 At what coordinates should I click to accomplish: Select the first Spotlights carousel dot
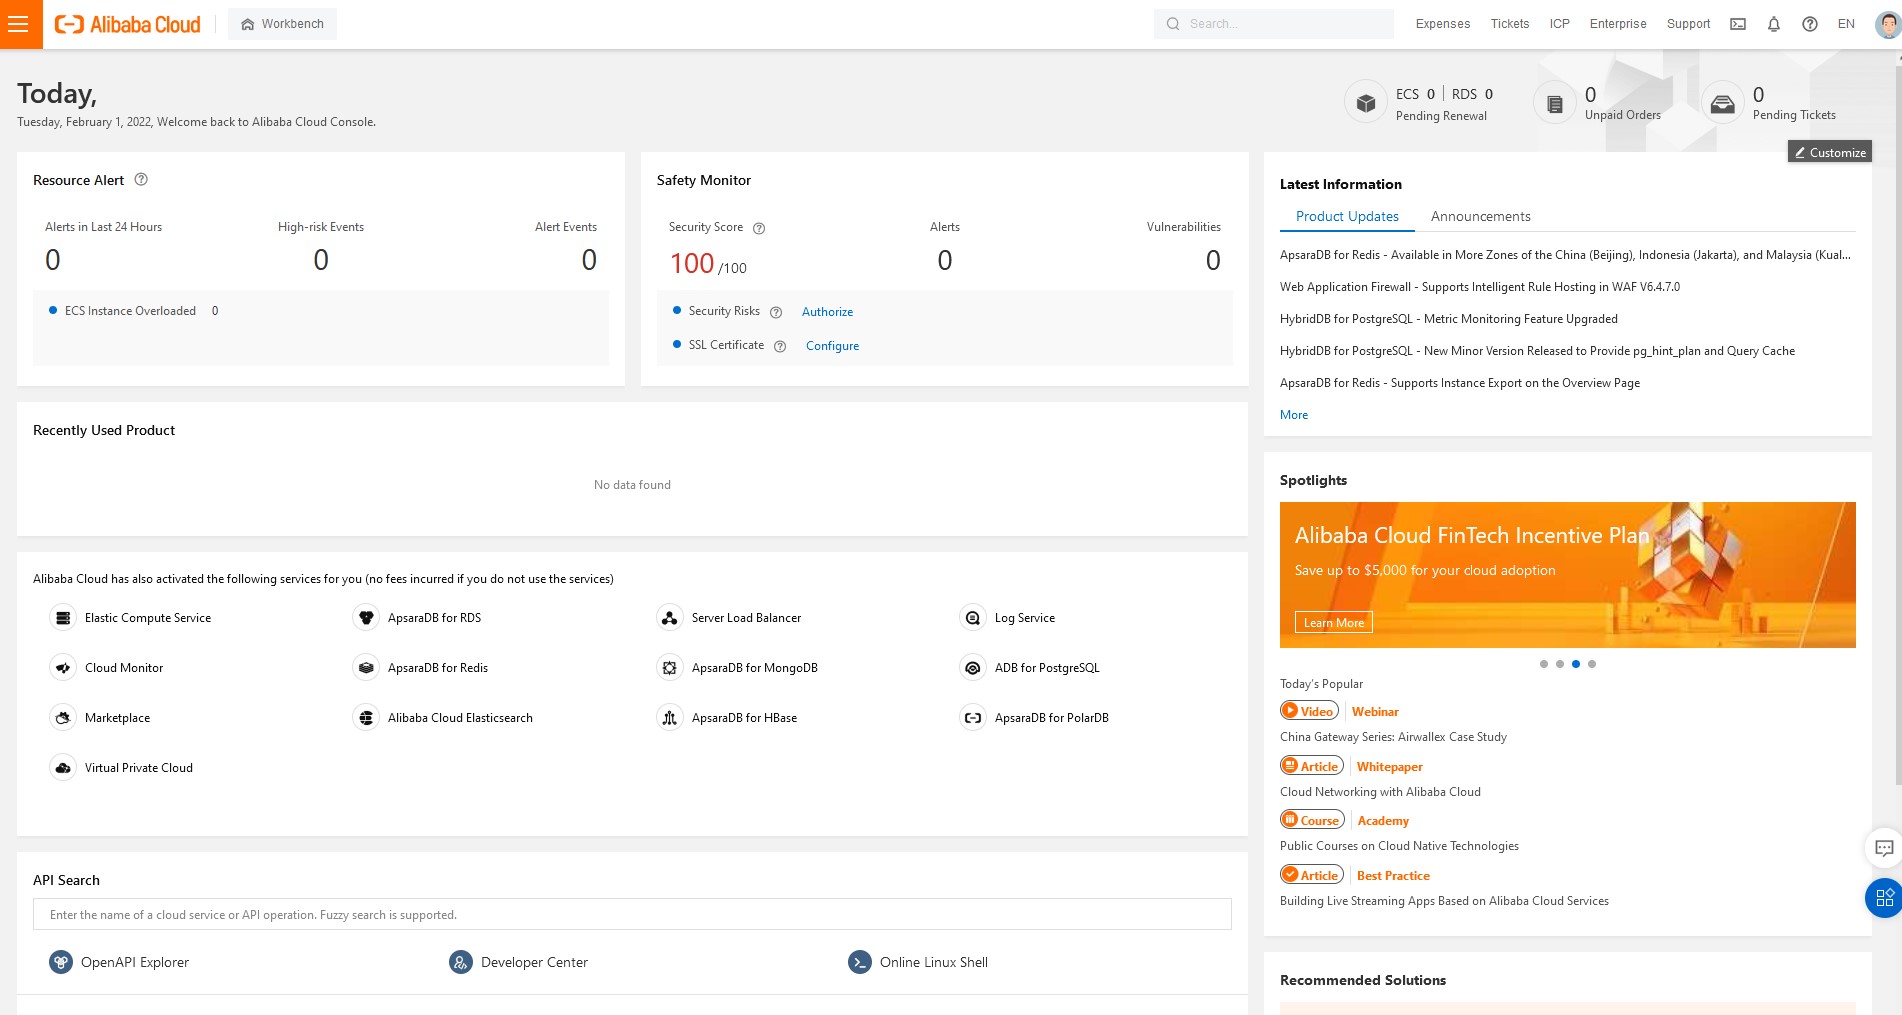point(1544,664)
